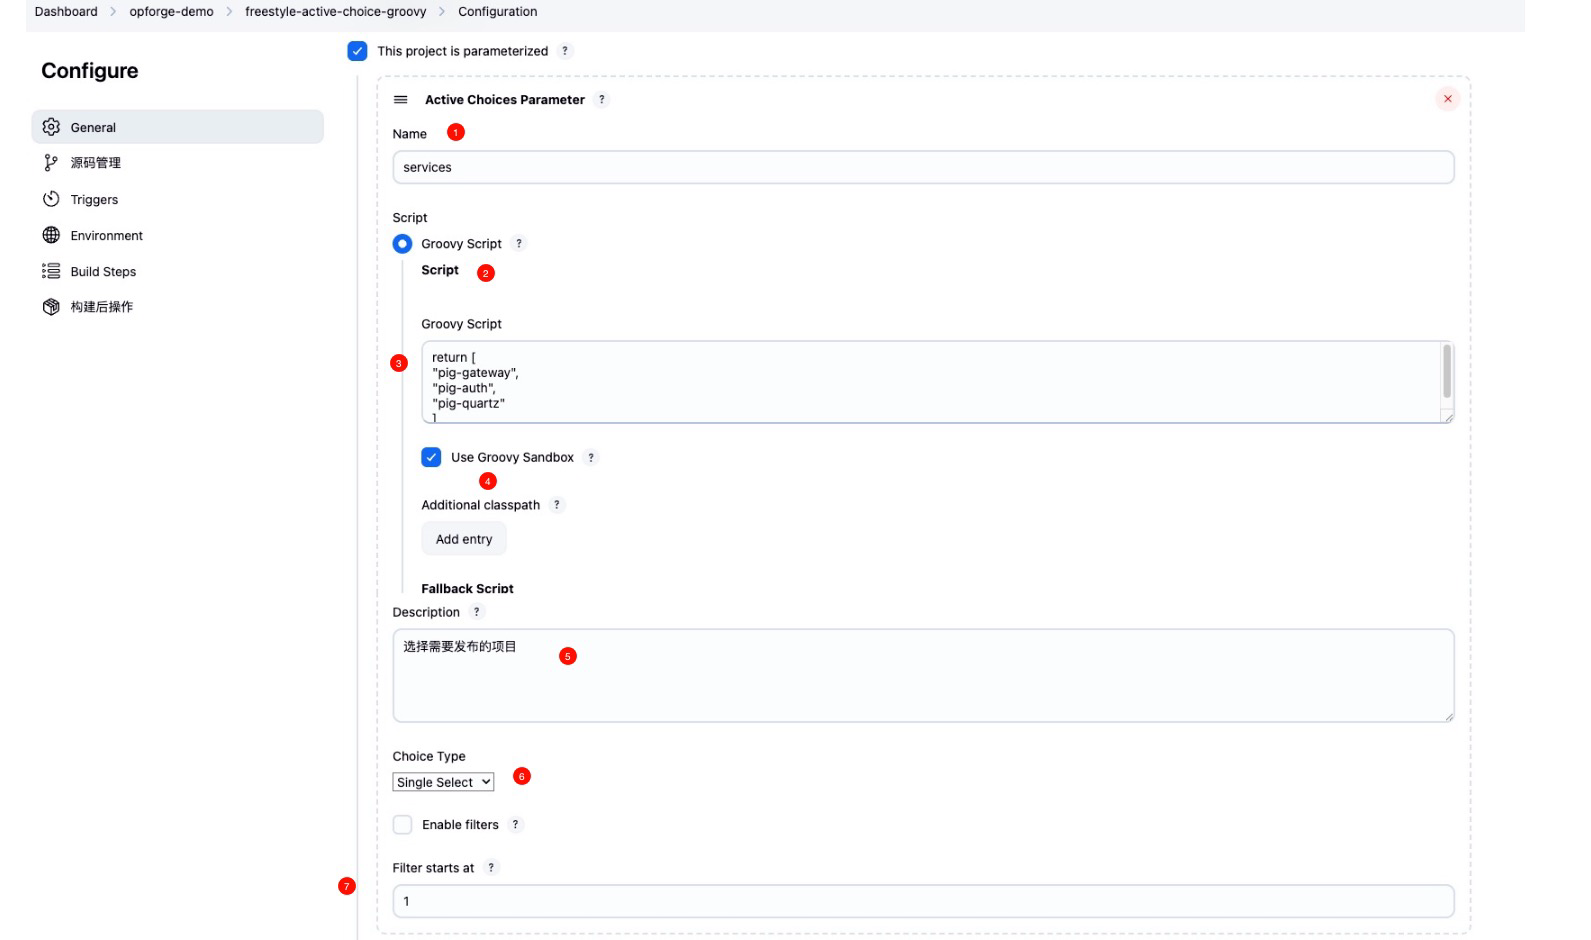Click the Triggers clock icon
1591x940 pixels.
(x=51, y=199)
